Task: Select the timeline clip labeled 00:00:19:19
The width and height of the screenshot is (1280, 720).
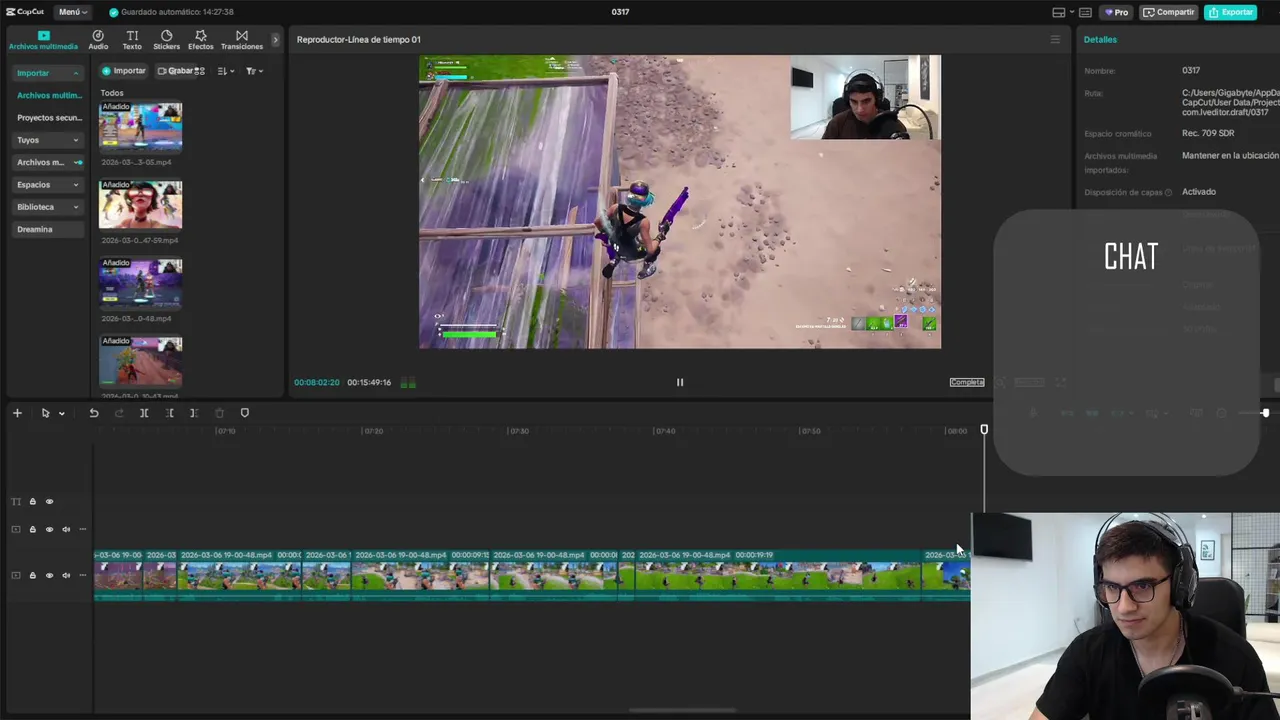Action: 779,575
